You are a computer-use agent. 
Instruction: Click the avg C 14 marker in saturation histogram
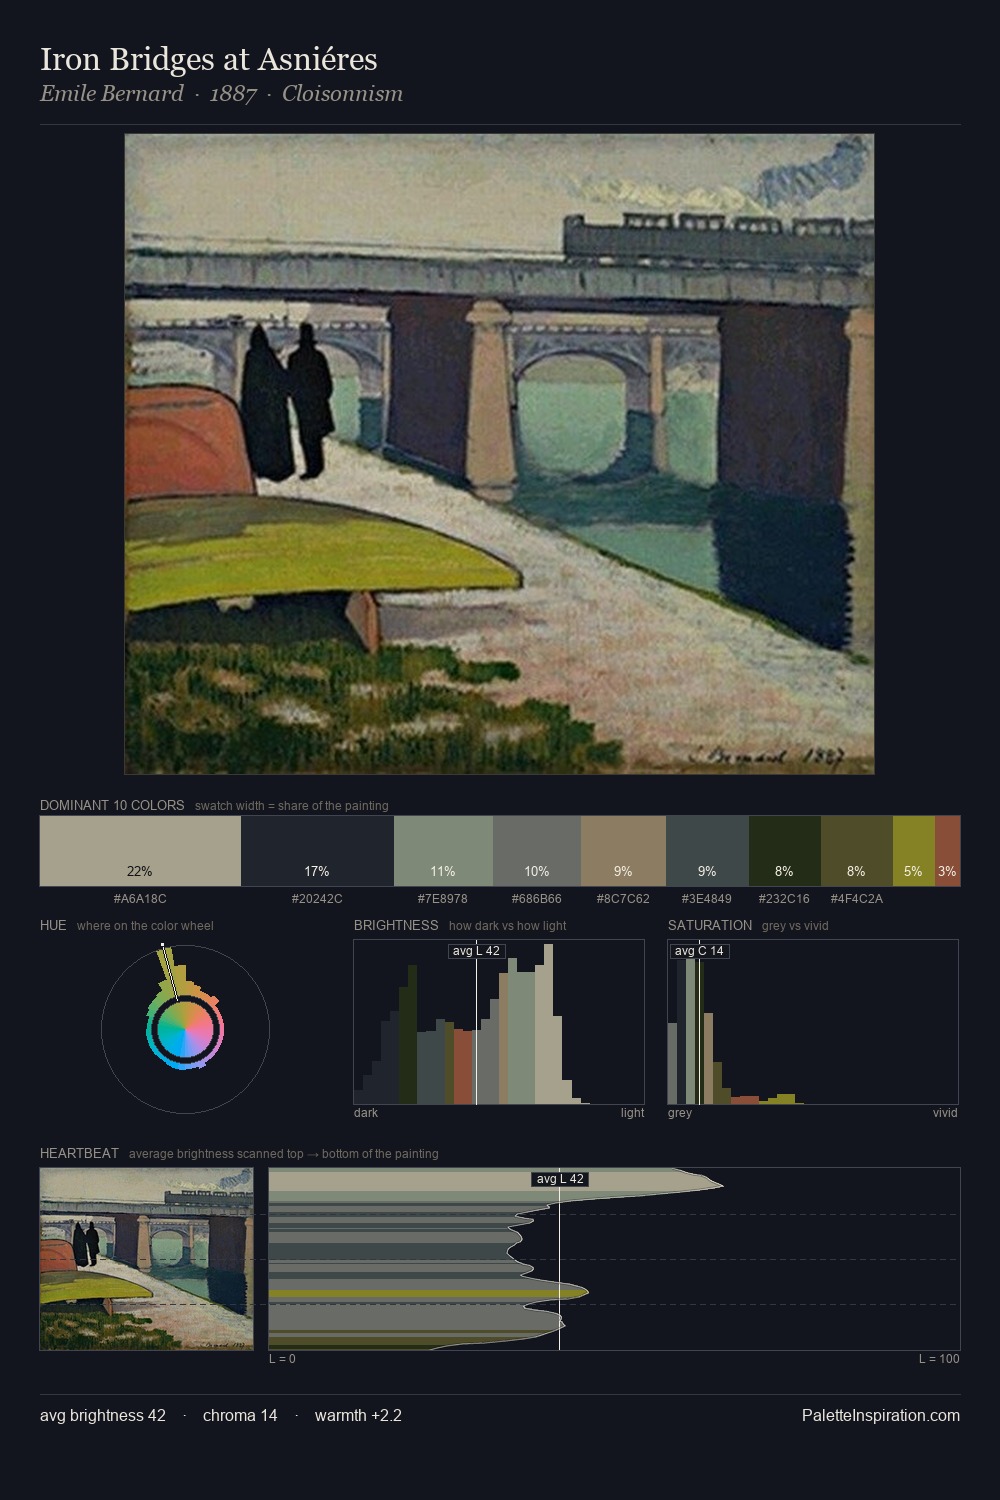click(x=699, y=951)
